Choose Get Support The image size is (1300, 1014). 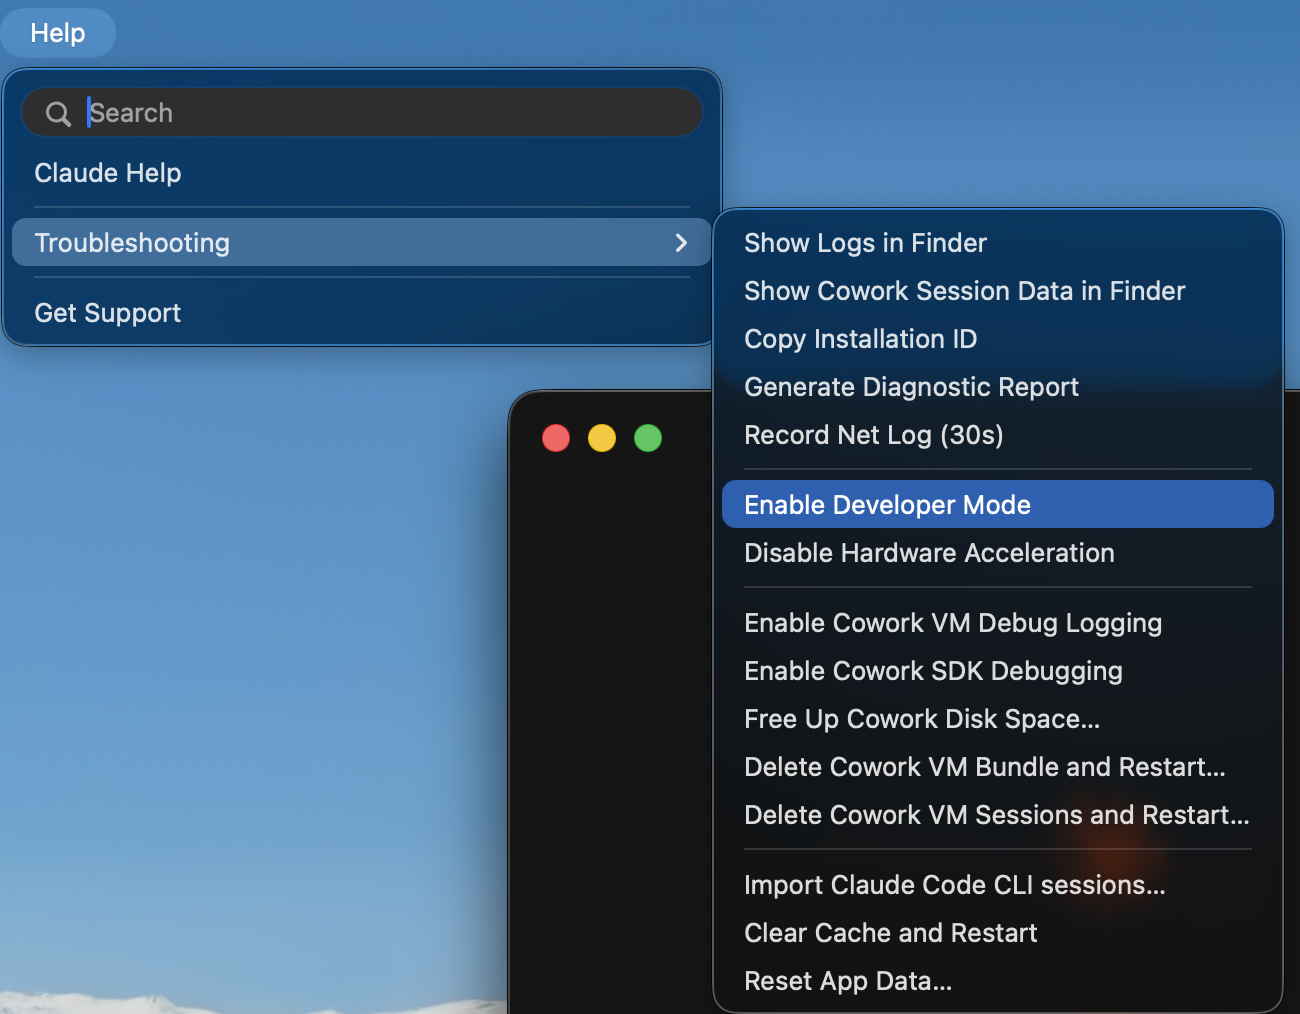(362, 313)
